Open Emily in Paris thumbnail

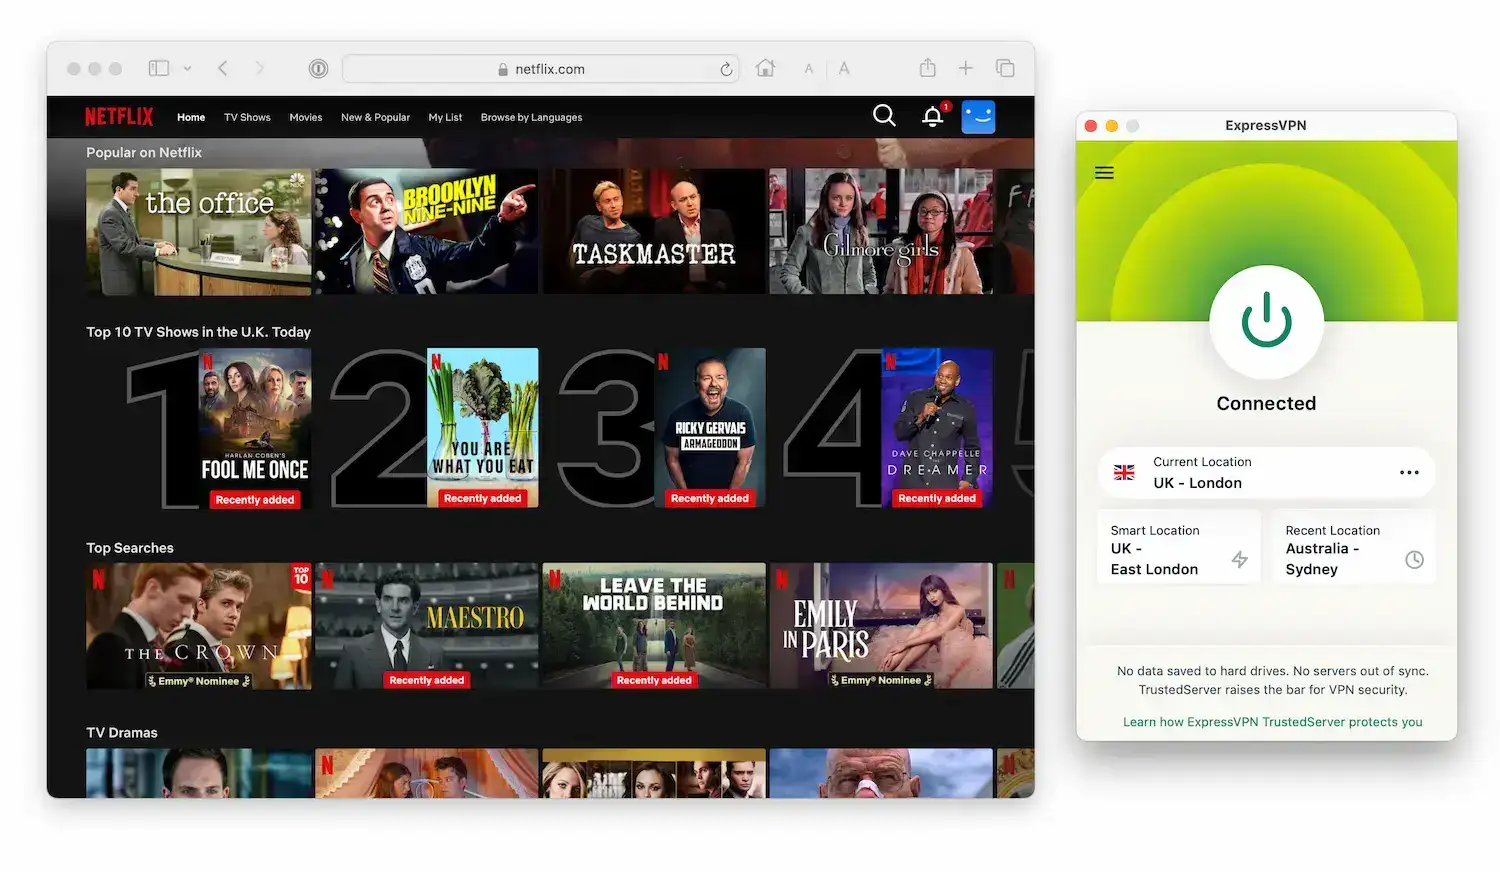pyautogui.click(x=881, y=626)
